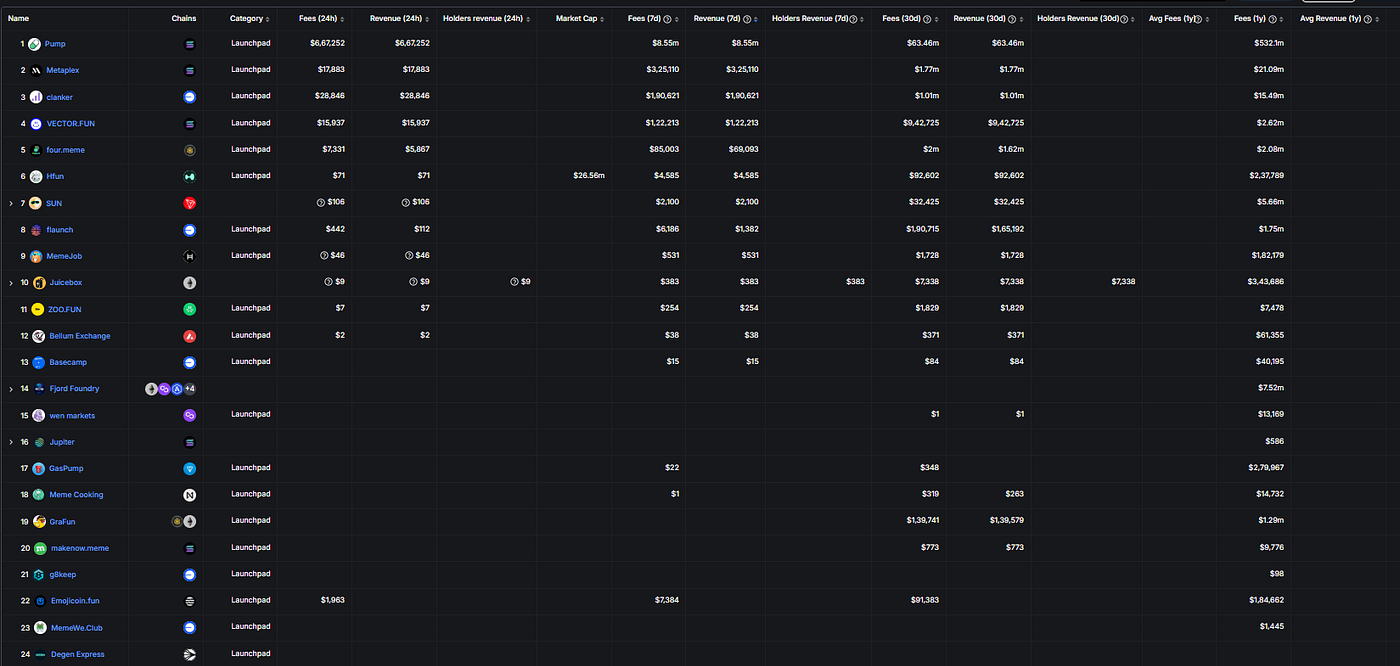The width and height of the screenshot is (1400, 666).
Task: Click the $21.09m value in Metaplex row
Action: 1269,70
